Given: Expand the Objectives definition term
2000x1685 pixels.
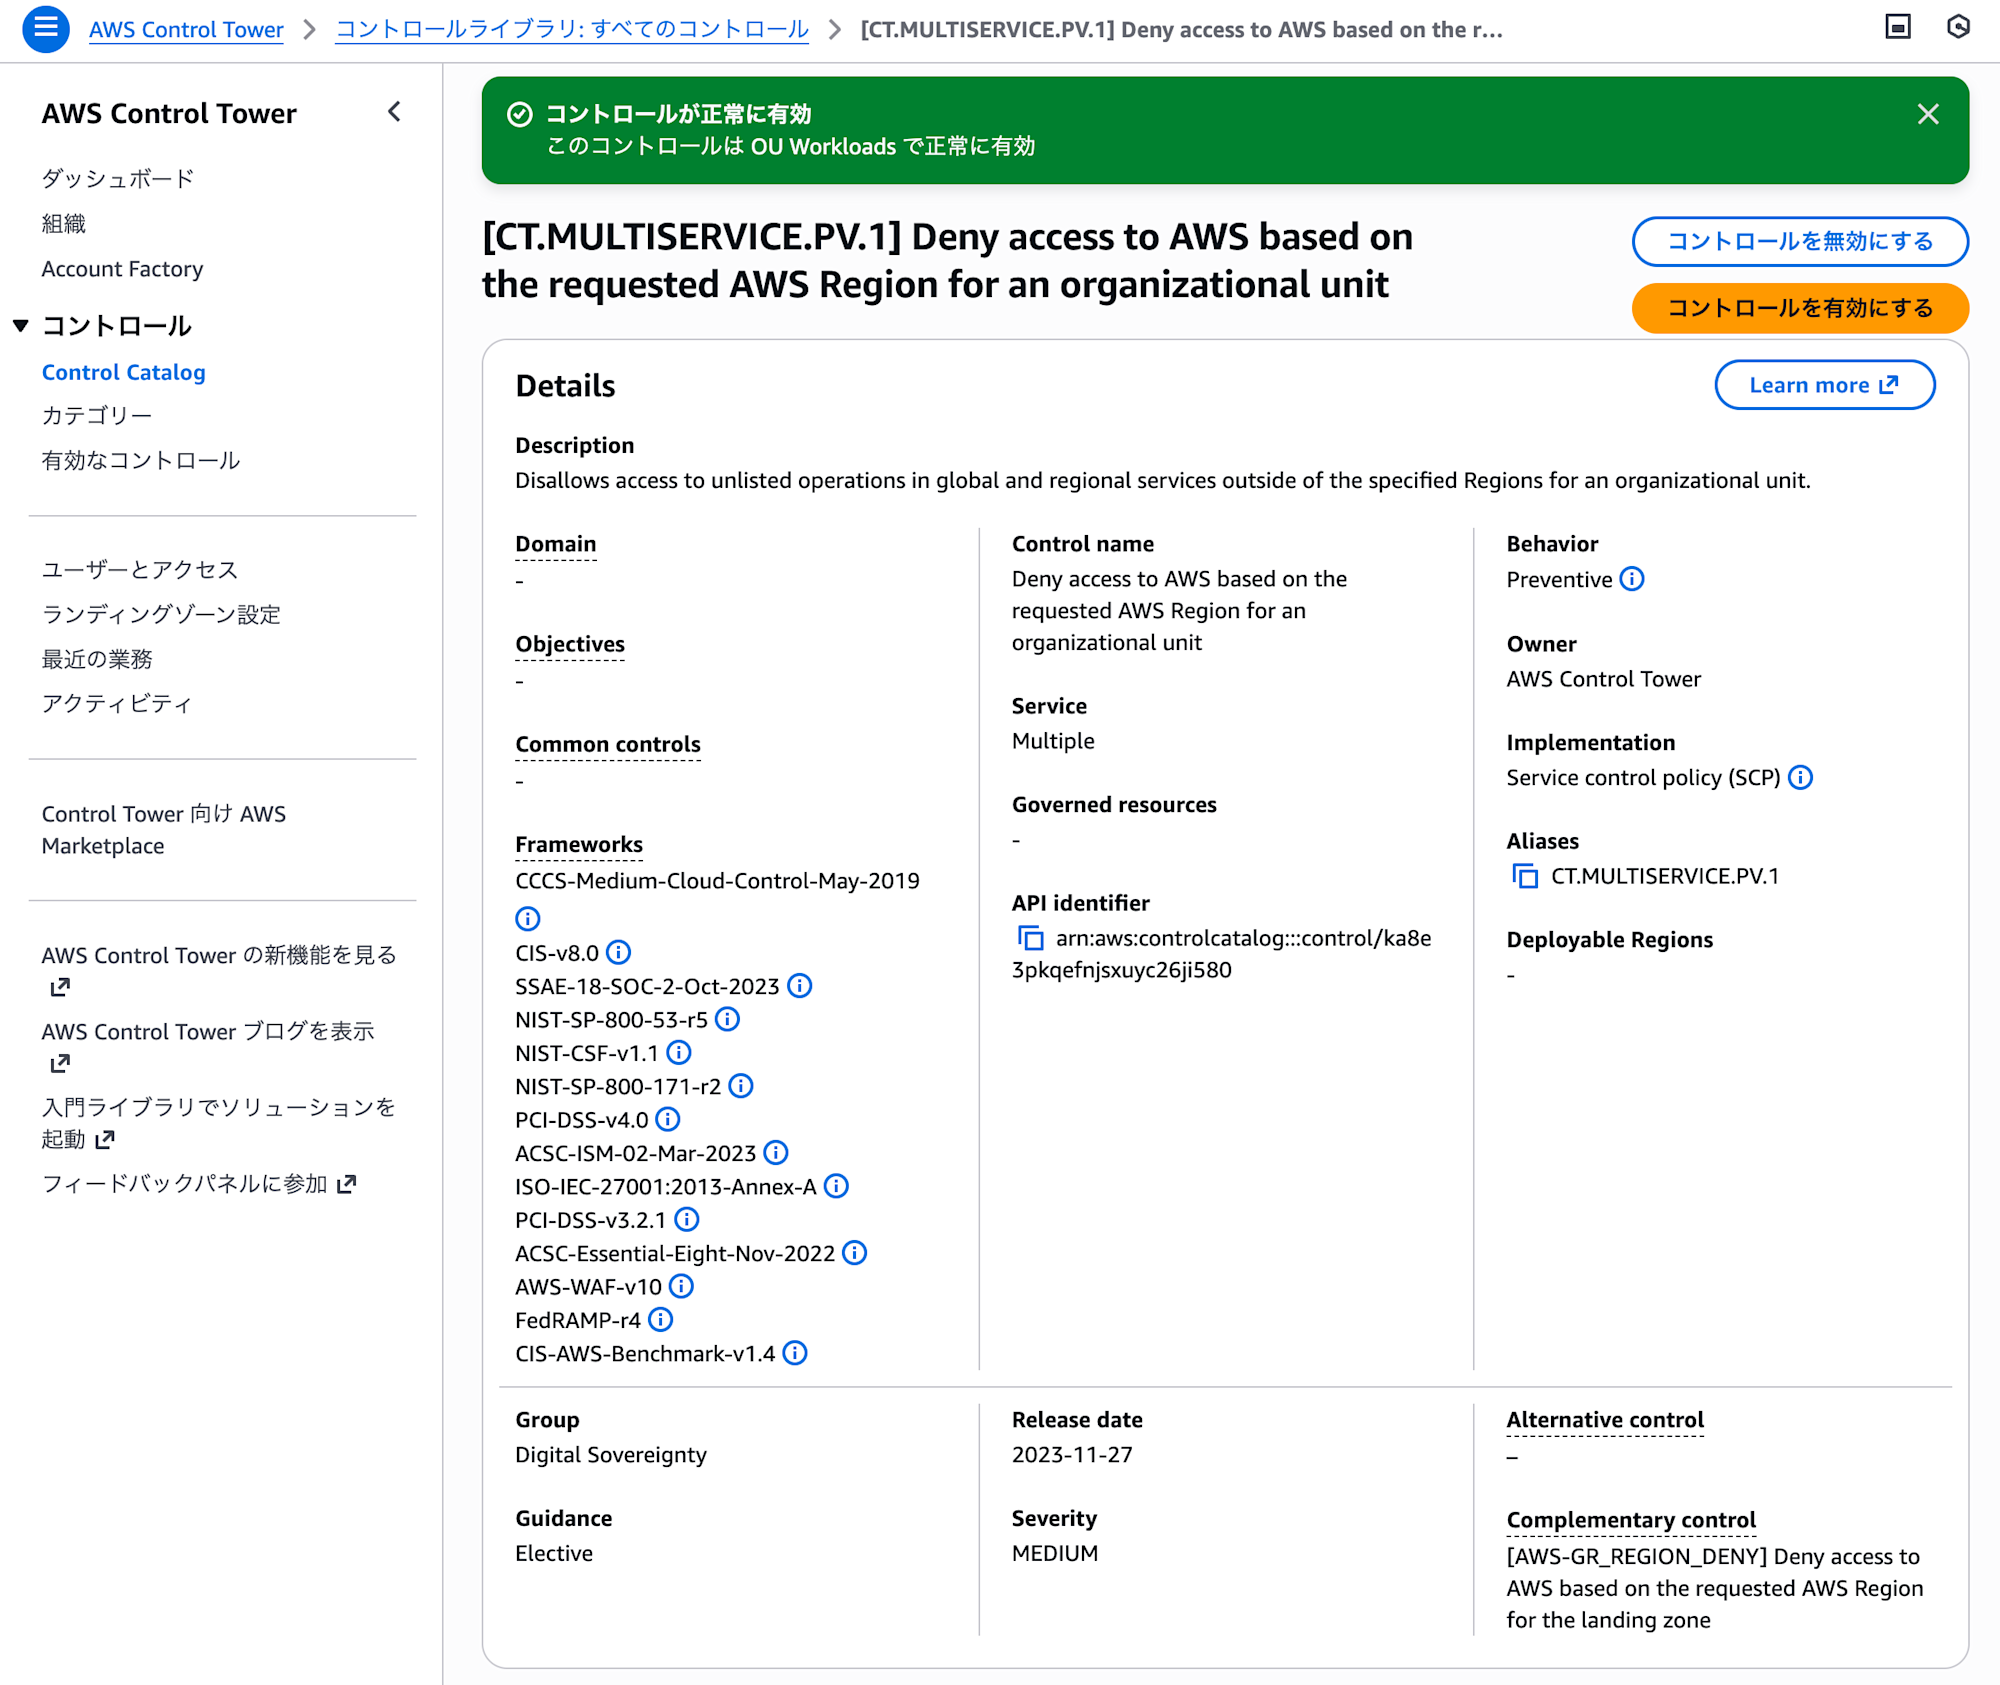Looking at the screenshot, I should tap(570, 644).
